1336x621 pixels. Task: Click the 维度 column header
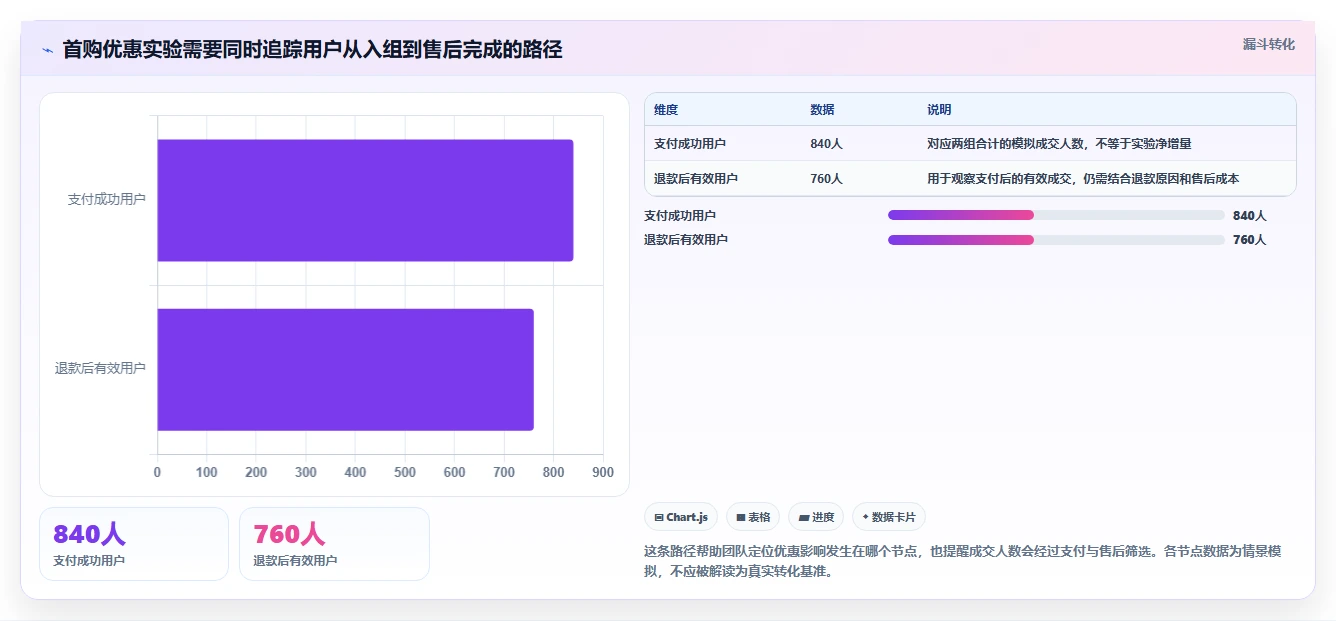point(666,110)
